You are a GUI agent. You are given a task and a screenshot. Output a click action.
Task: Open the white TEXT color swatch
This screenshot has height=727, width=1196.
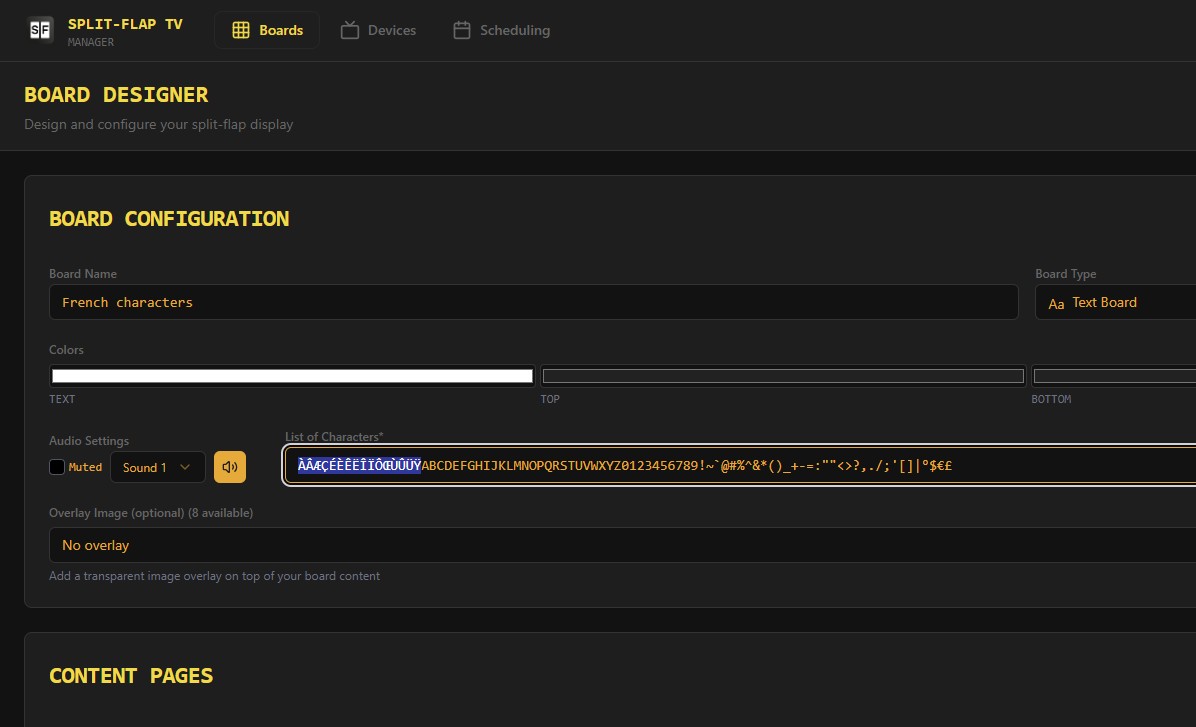click(292, 376)
